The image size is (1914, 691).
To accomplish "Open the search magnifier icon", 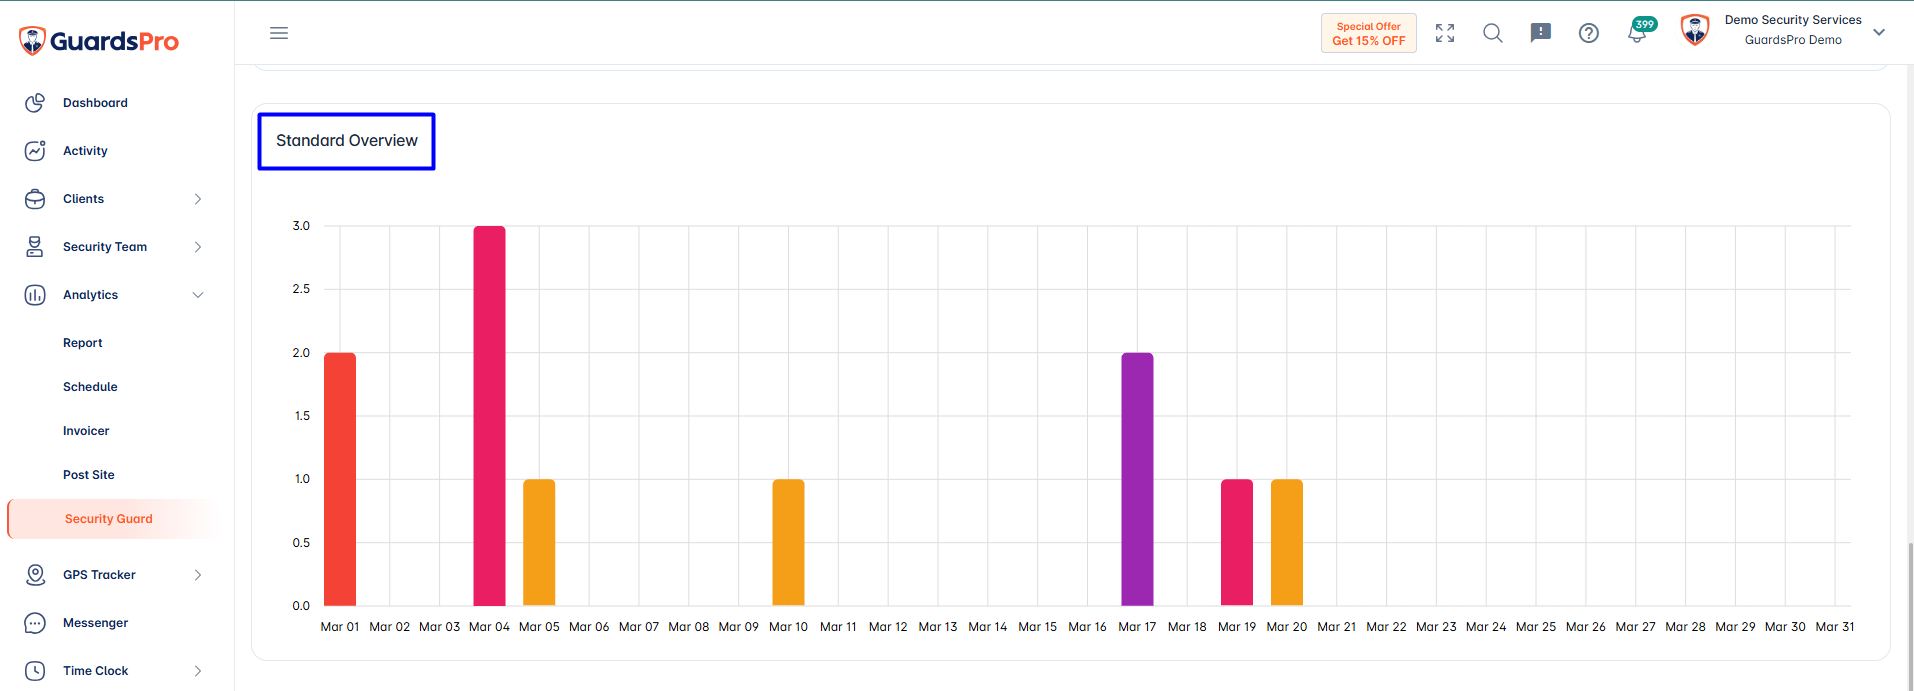I will (x=1493, y=33).
